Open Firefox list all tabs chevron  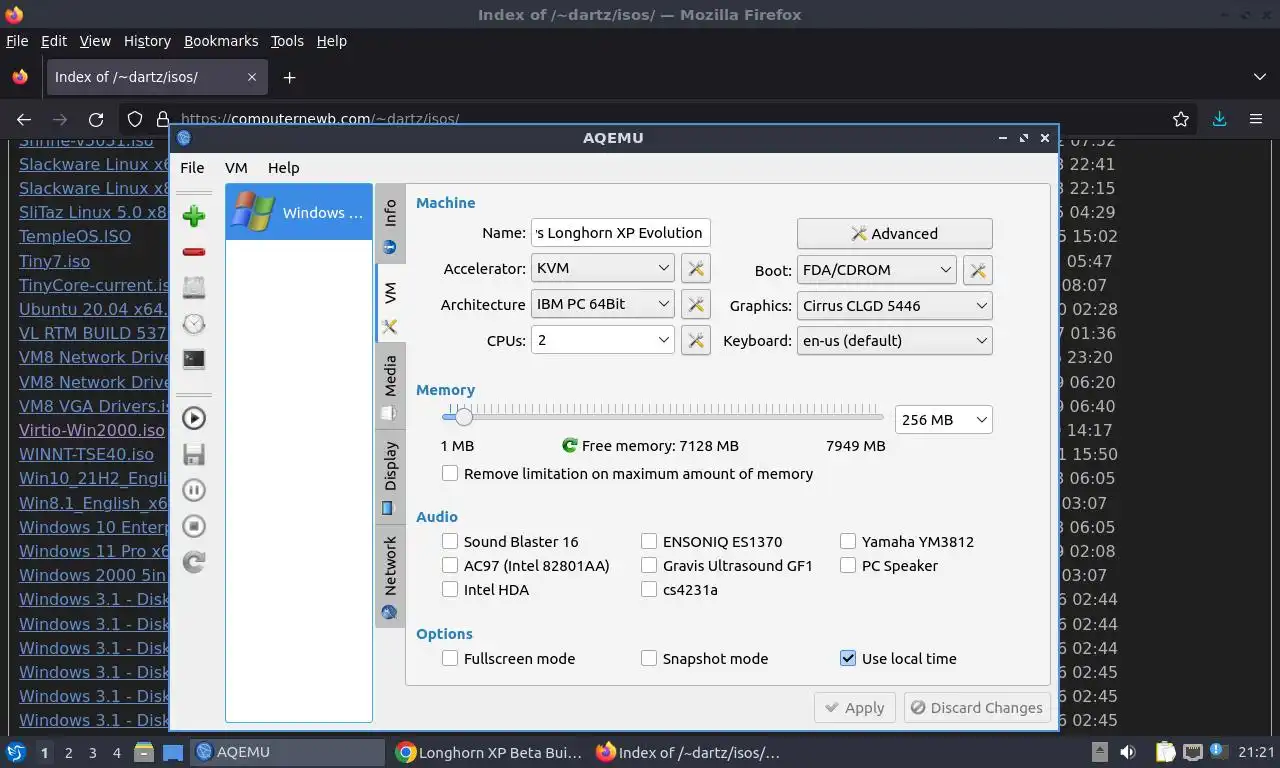pos(1260,77)
